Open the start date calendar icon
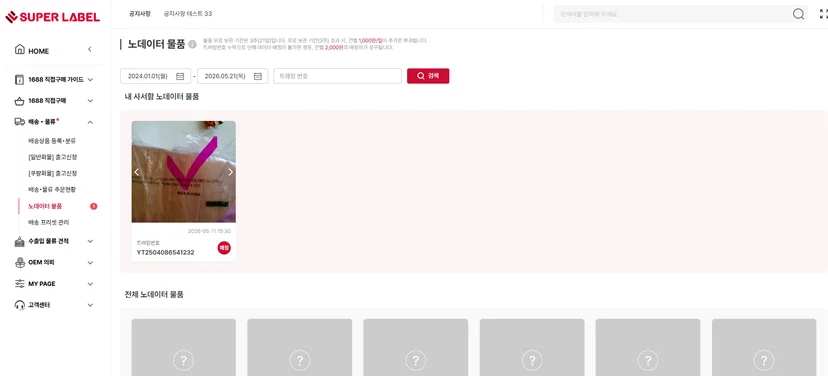This screenshot has height=376, width=828. pos(180,76)
